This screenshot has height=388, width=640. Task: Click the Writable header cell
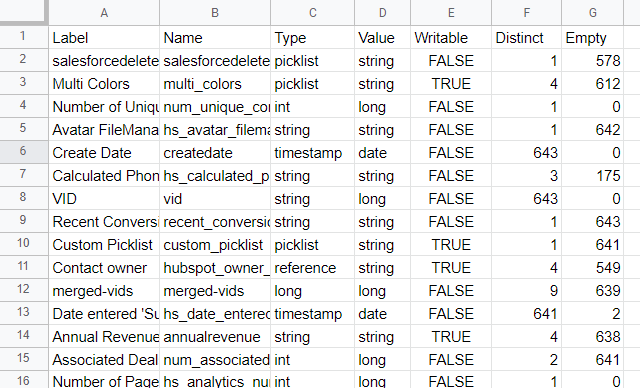tap(451, 38)
